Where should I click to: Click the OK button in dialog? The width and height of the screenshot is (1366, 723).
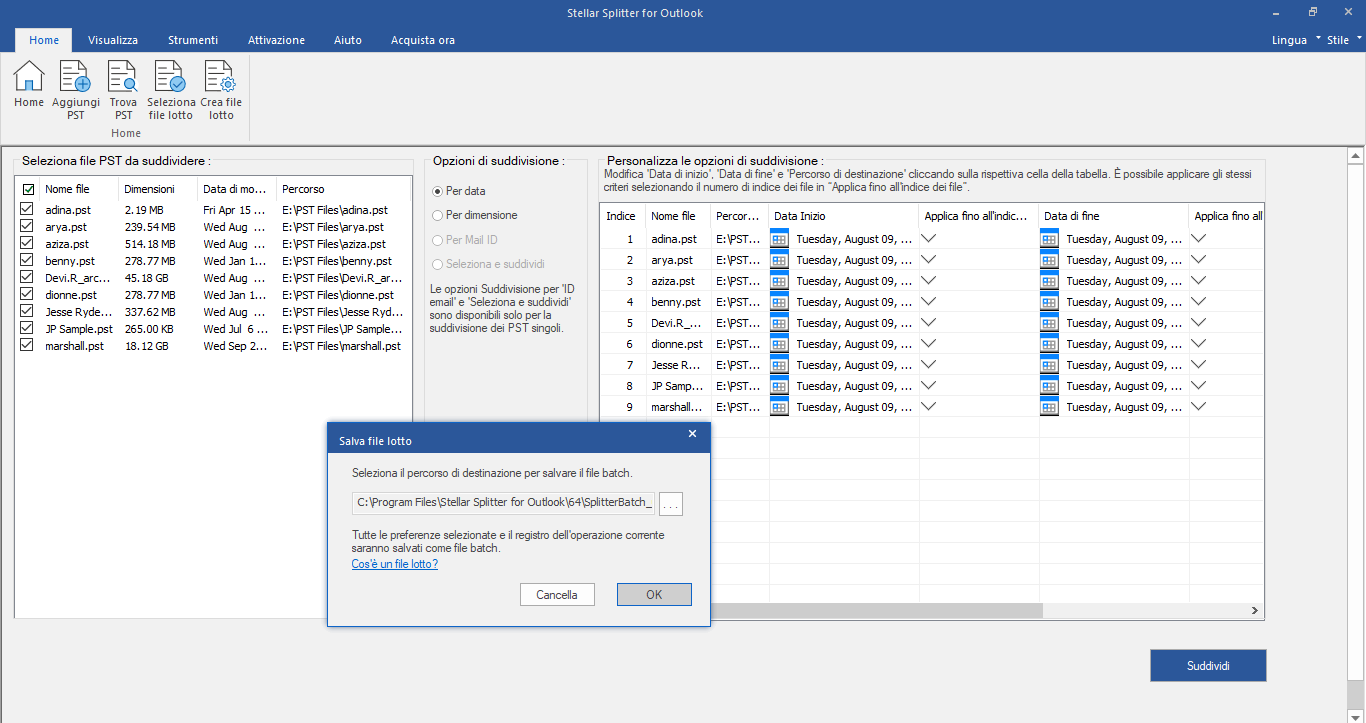[654, 594]
